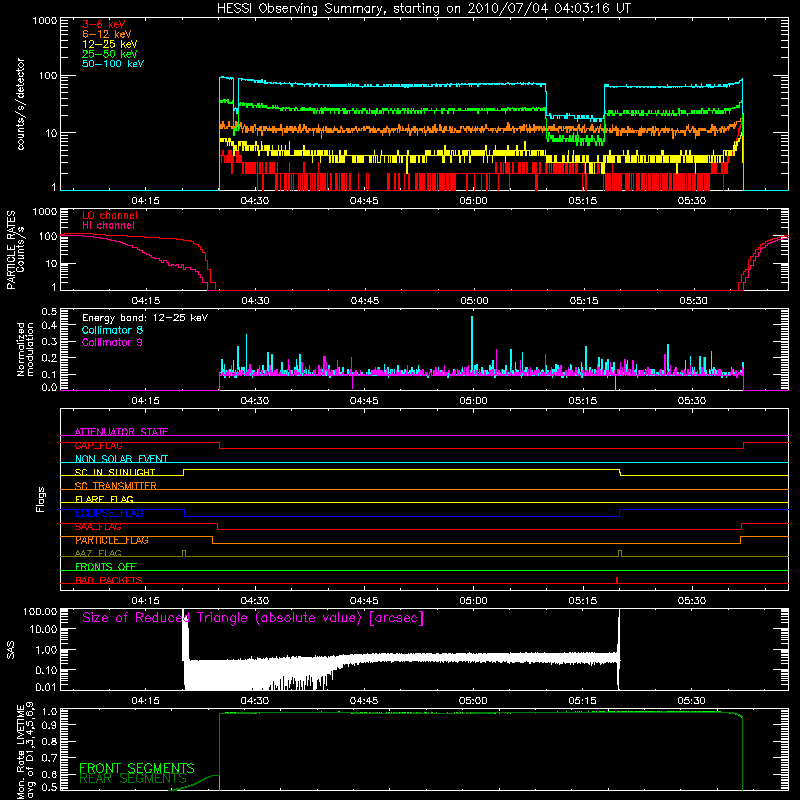Click the 'Energy band: 12-25 keV' label
Image resolution: width=800 pixels, height=800 pixels.
tap(145, 318)
